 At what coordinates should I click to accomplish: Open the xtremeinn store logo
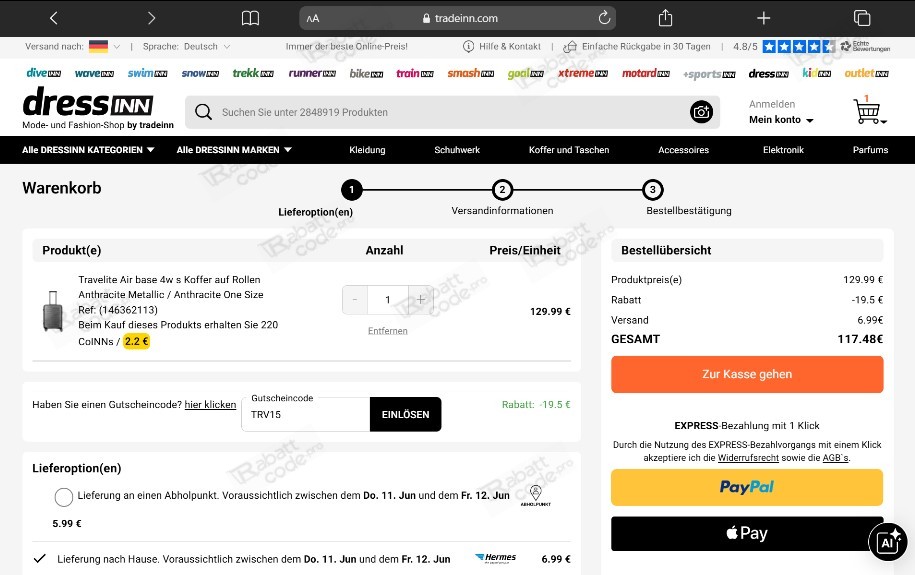(x=583, y=73)
